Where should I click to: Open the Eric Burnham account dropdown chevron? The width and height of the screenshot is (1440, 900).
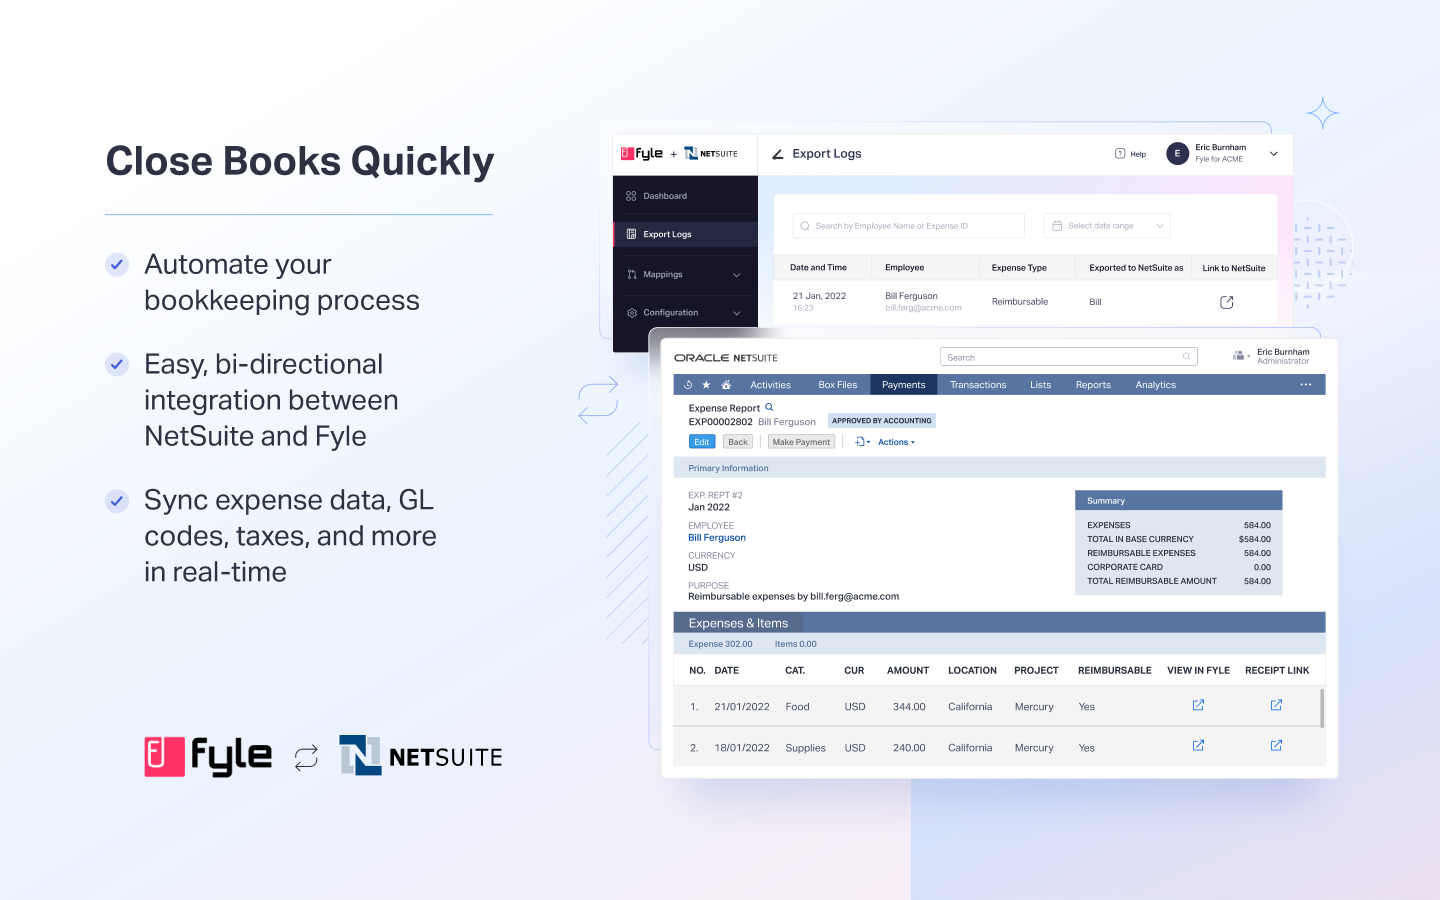(1274, 154)
